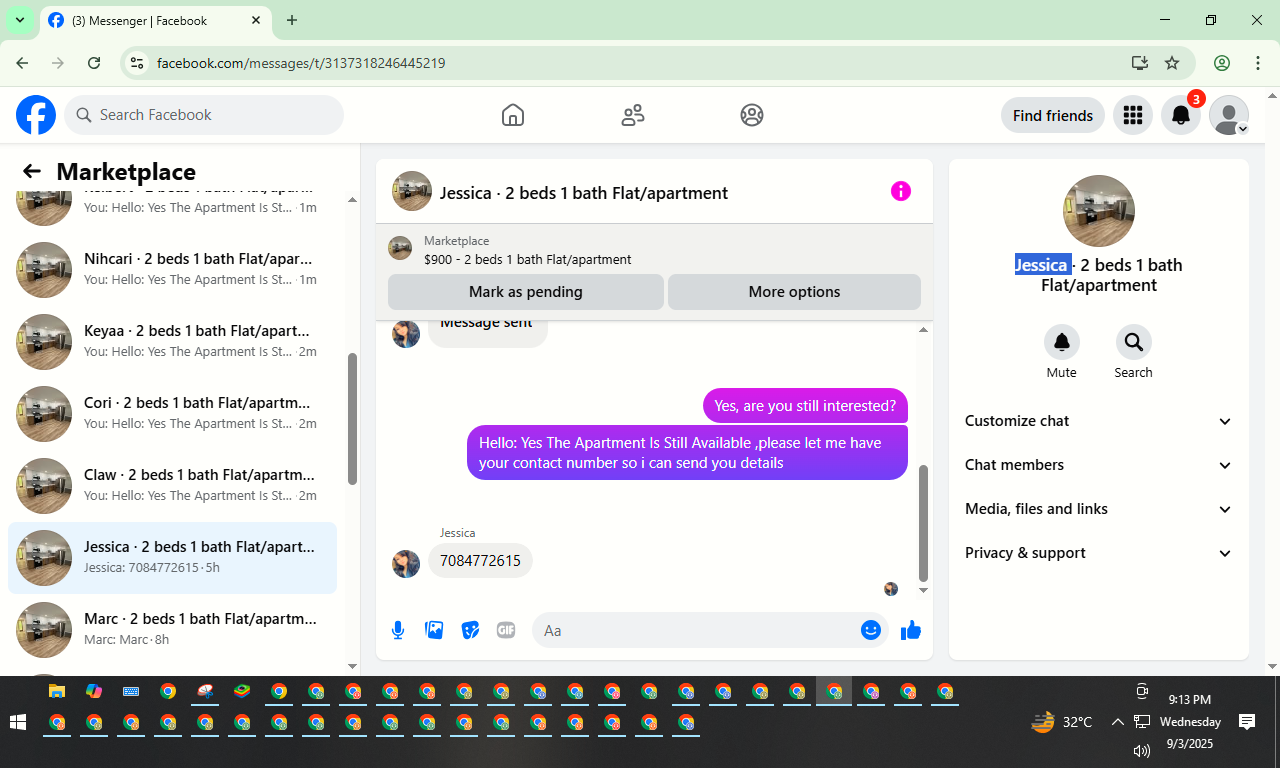Viewport: 1280px width, 768px height.
Task: Open Marketplace listing $900 2 beds link
Action: [x=527, y=259]
